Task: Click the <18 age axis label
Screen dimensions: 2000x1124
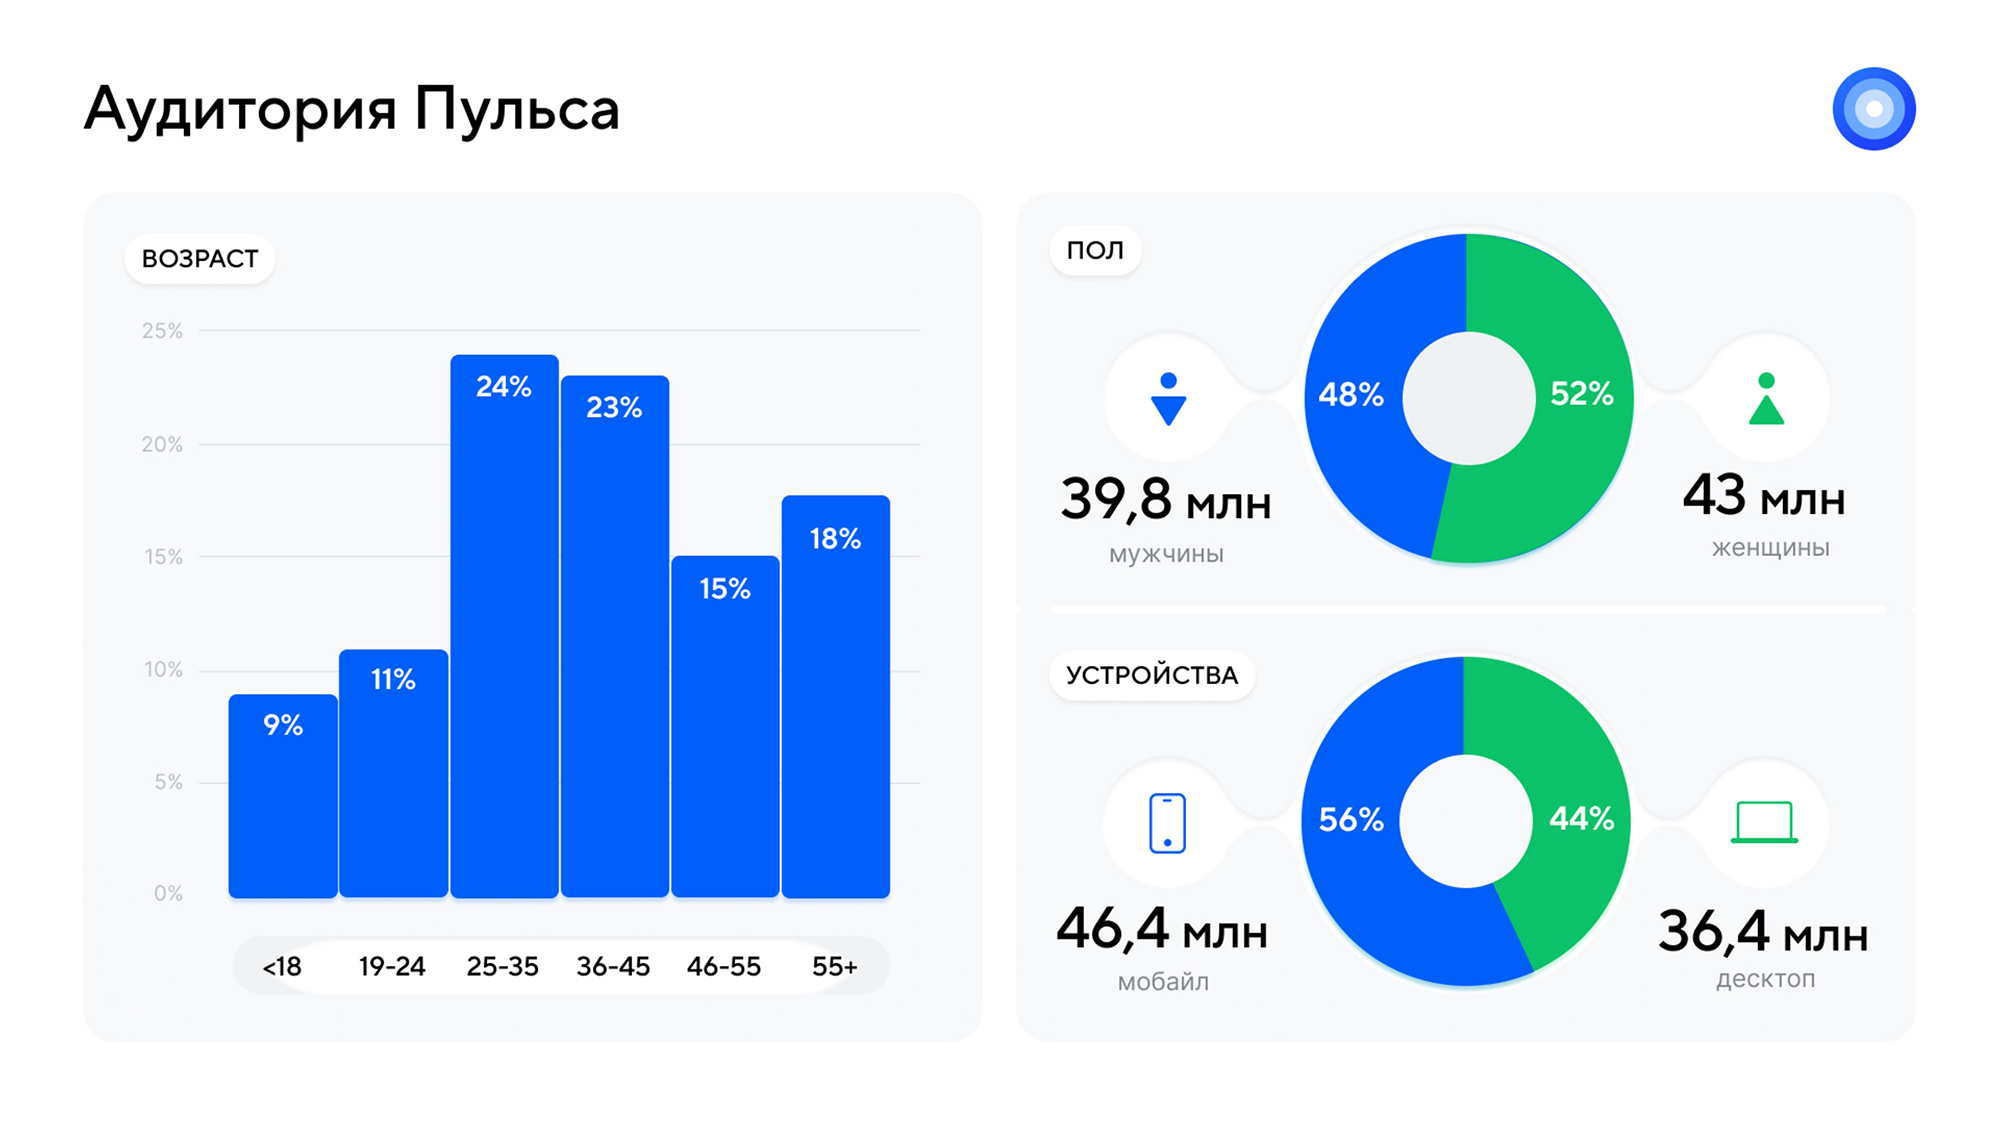Action: tap(282, 967)
